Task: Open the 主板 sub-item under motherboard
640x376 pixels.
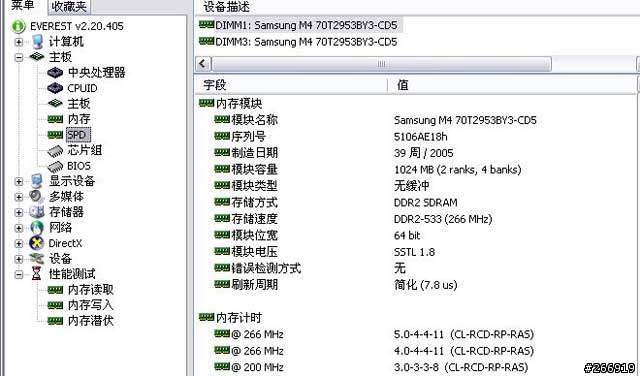Action: 78,104
